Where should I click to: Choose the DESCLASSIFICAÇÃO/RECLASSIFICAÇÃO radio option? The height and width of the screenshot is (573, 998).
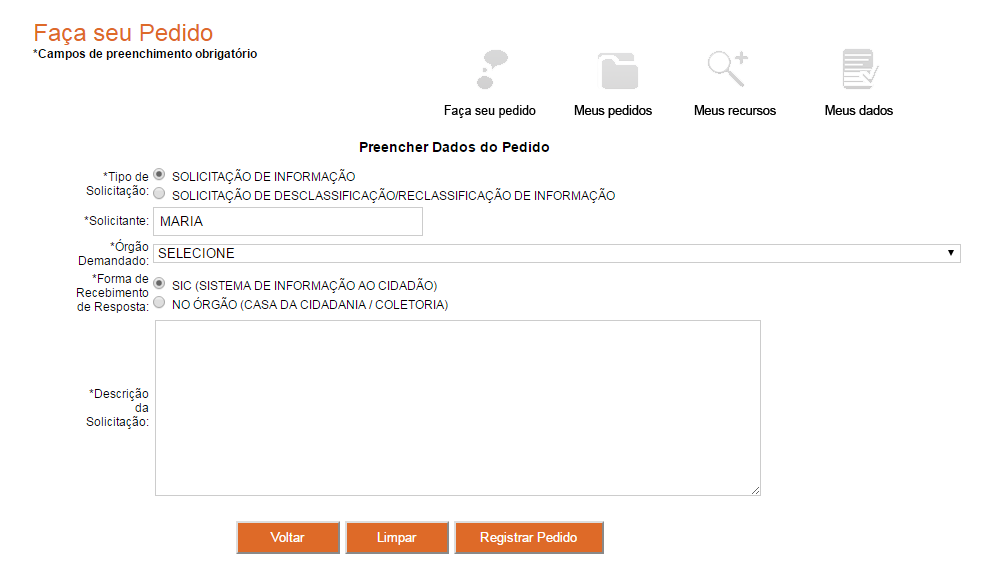160,194
